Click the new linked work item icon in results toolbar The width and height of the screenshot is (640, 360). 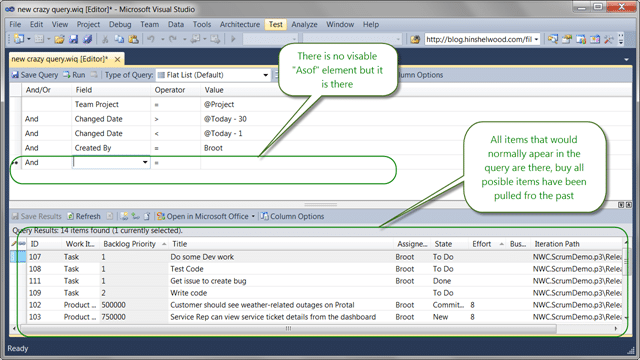(x=124, y=216)
